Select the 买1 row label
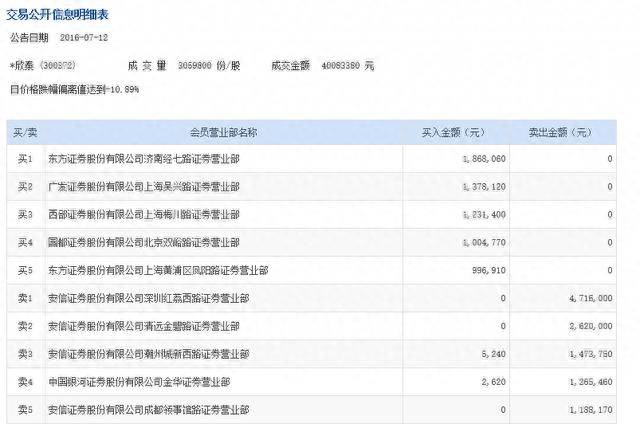Screen dimensions: 640x424 [25, 159]
